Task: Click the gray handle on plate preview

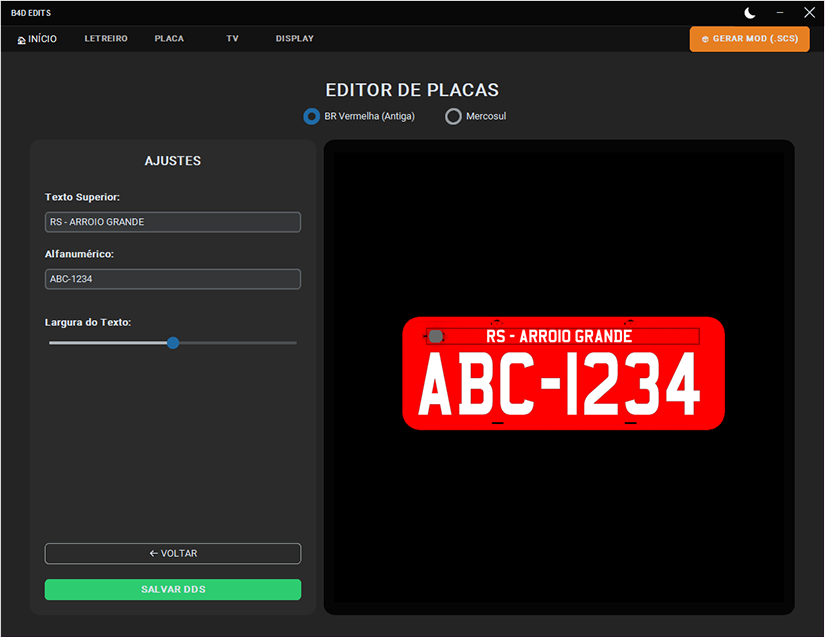Action: click(436, 336)
